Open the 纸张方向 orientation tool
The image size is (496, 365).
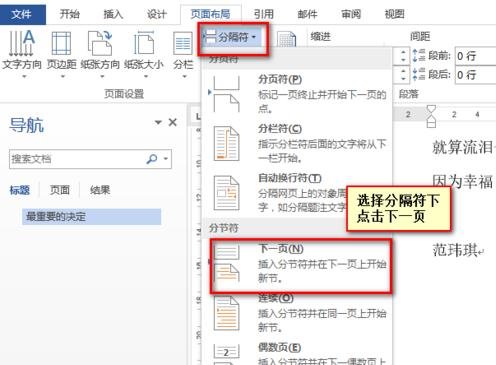click(100, 53)
